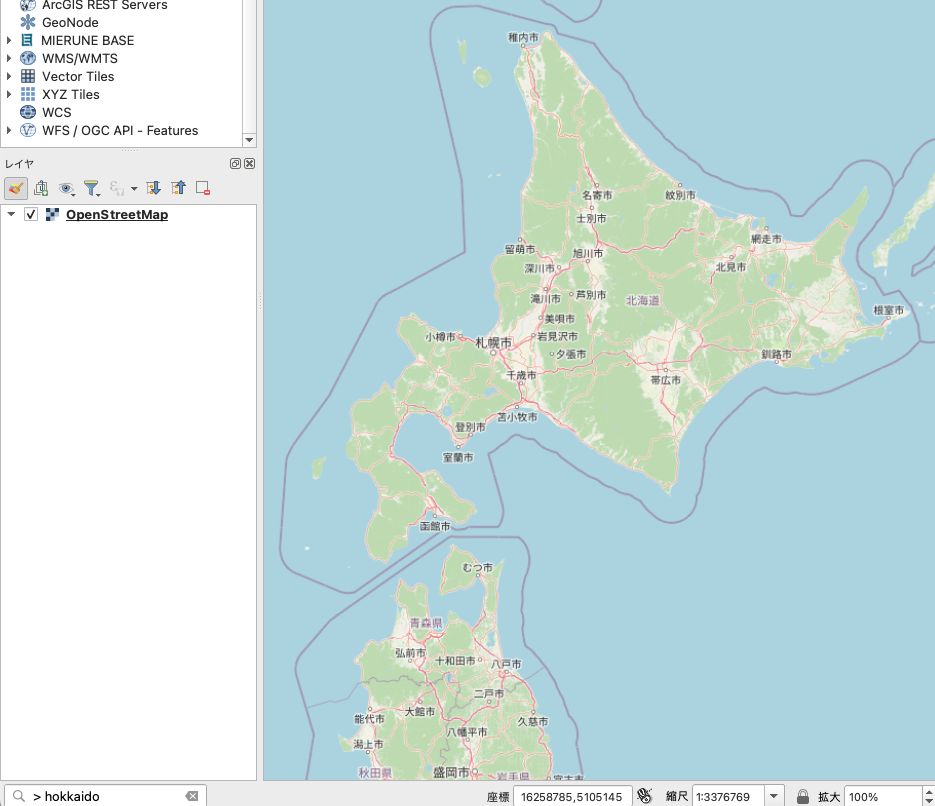Image resolution: width=935 pixels, height=806 pixels.
Task: Click the 函館市 label on map
Action: 435,526
